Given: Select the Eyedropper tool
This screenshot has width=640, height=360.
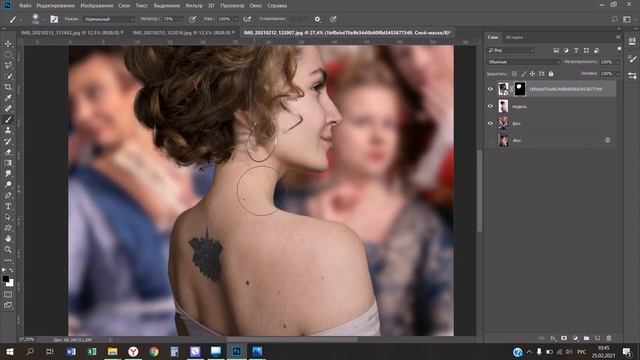Looking at the screenshot, I should [8, 98].
